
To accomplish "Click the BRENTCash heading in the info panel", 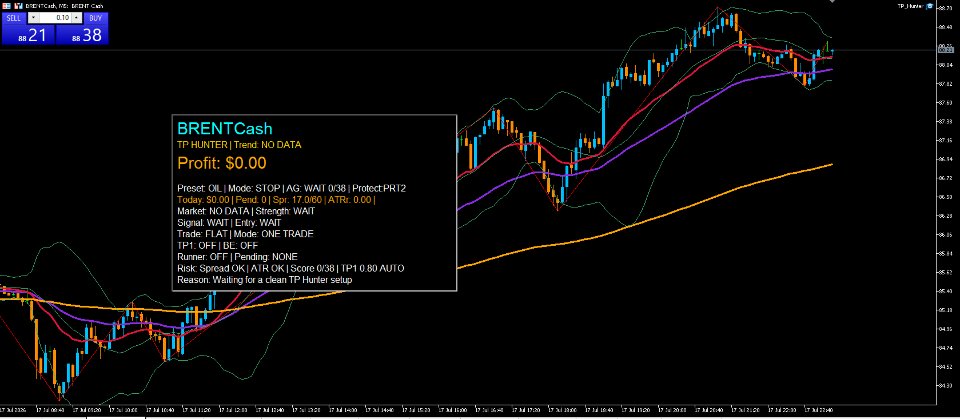I will (225, 129).
